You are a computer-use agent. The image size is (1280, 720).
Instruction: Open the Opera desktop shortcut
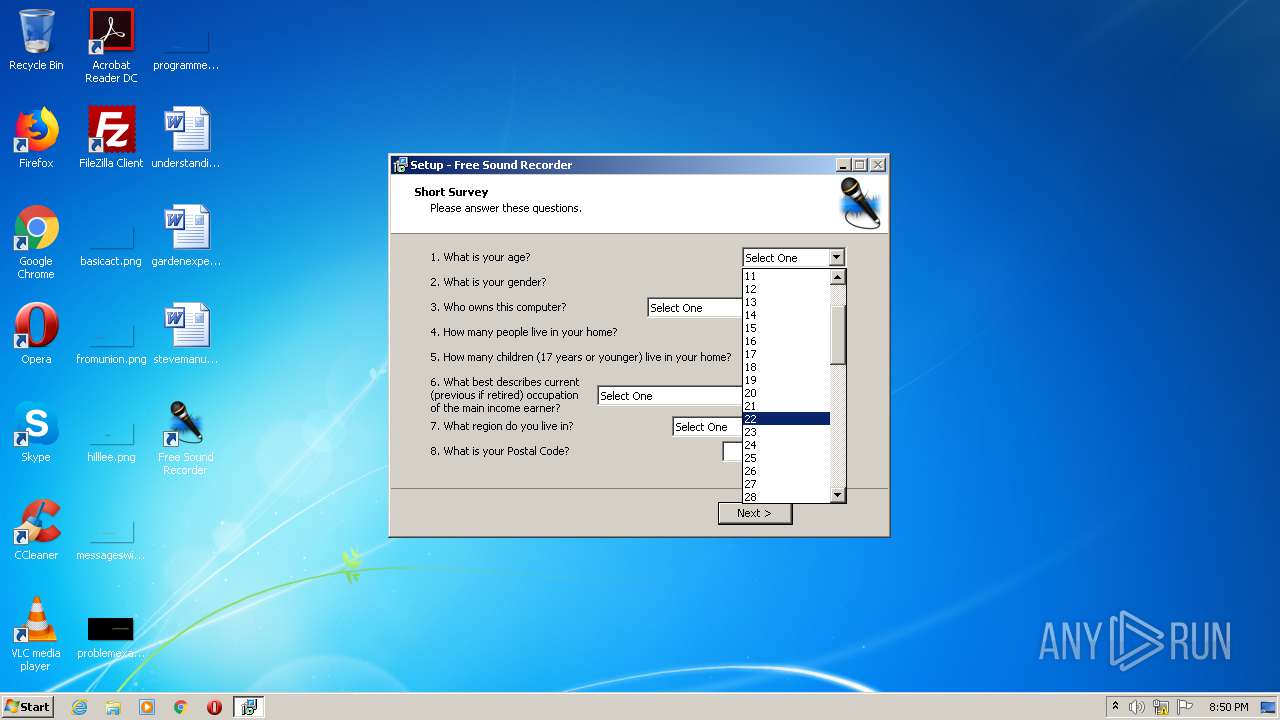click(x=36, y=334)
